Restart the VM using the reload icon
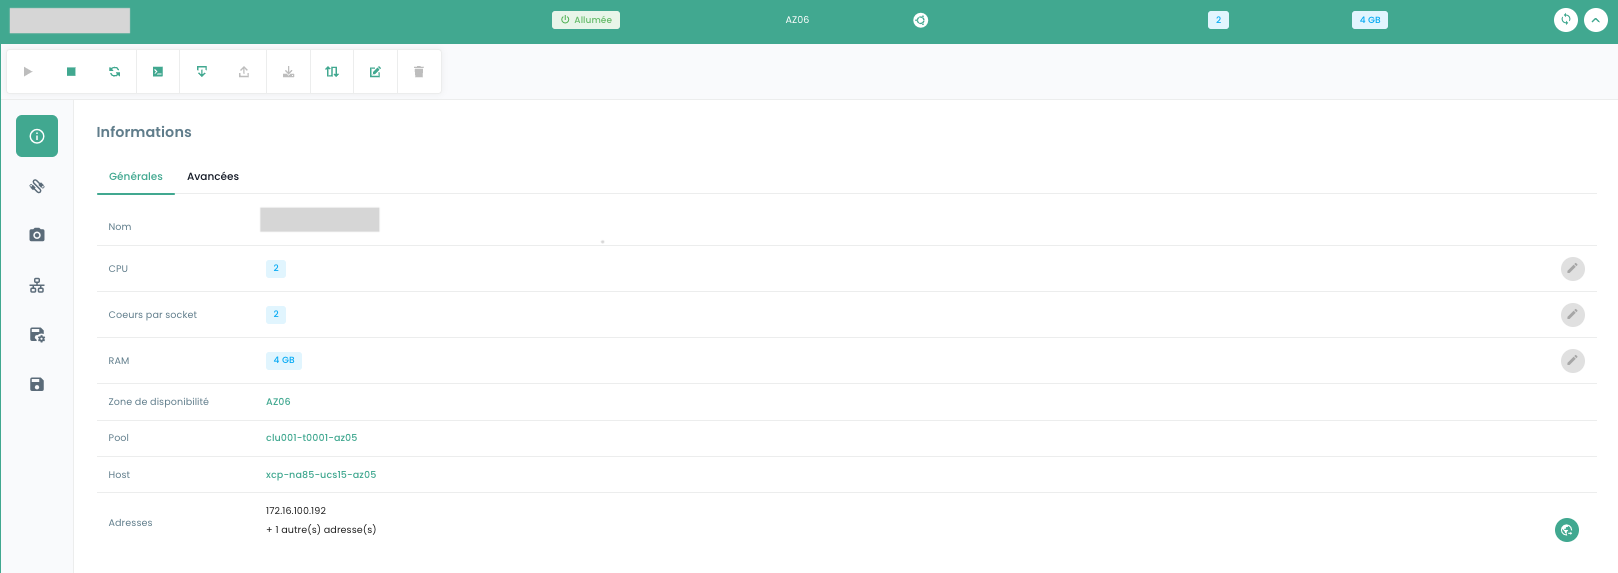This screenshot has width=1618, height=573. (x=114, y=72)
